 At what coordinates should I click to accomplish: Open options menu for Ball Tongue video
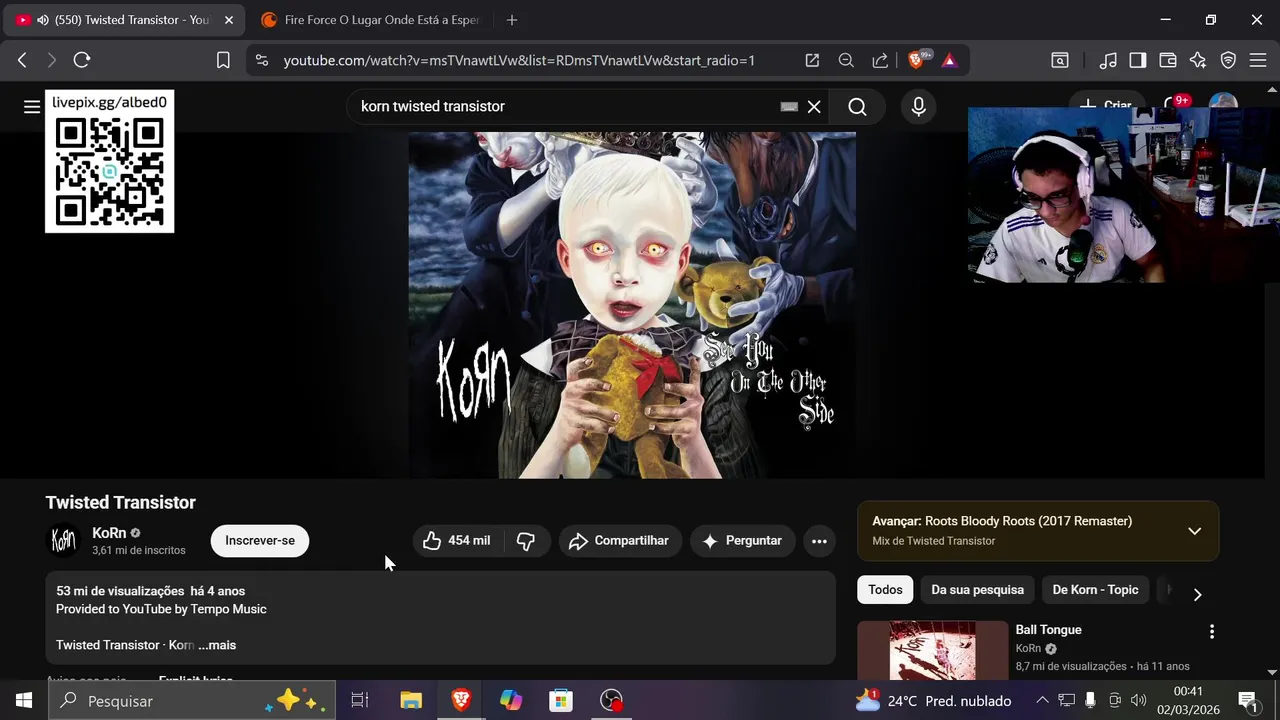click(x=1211, y=632)
